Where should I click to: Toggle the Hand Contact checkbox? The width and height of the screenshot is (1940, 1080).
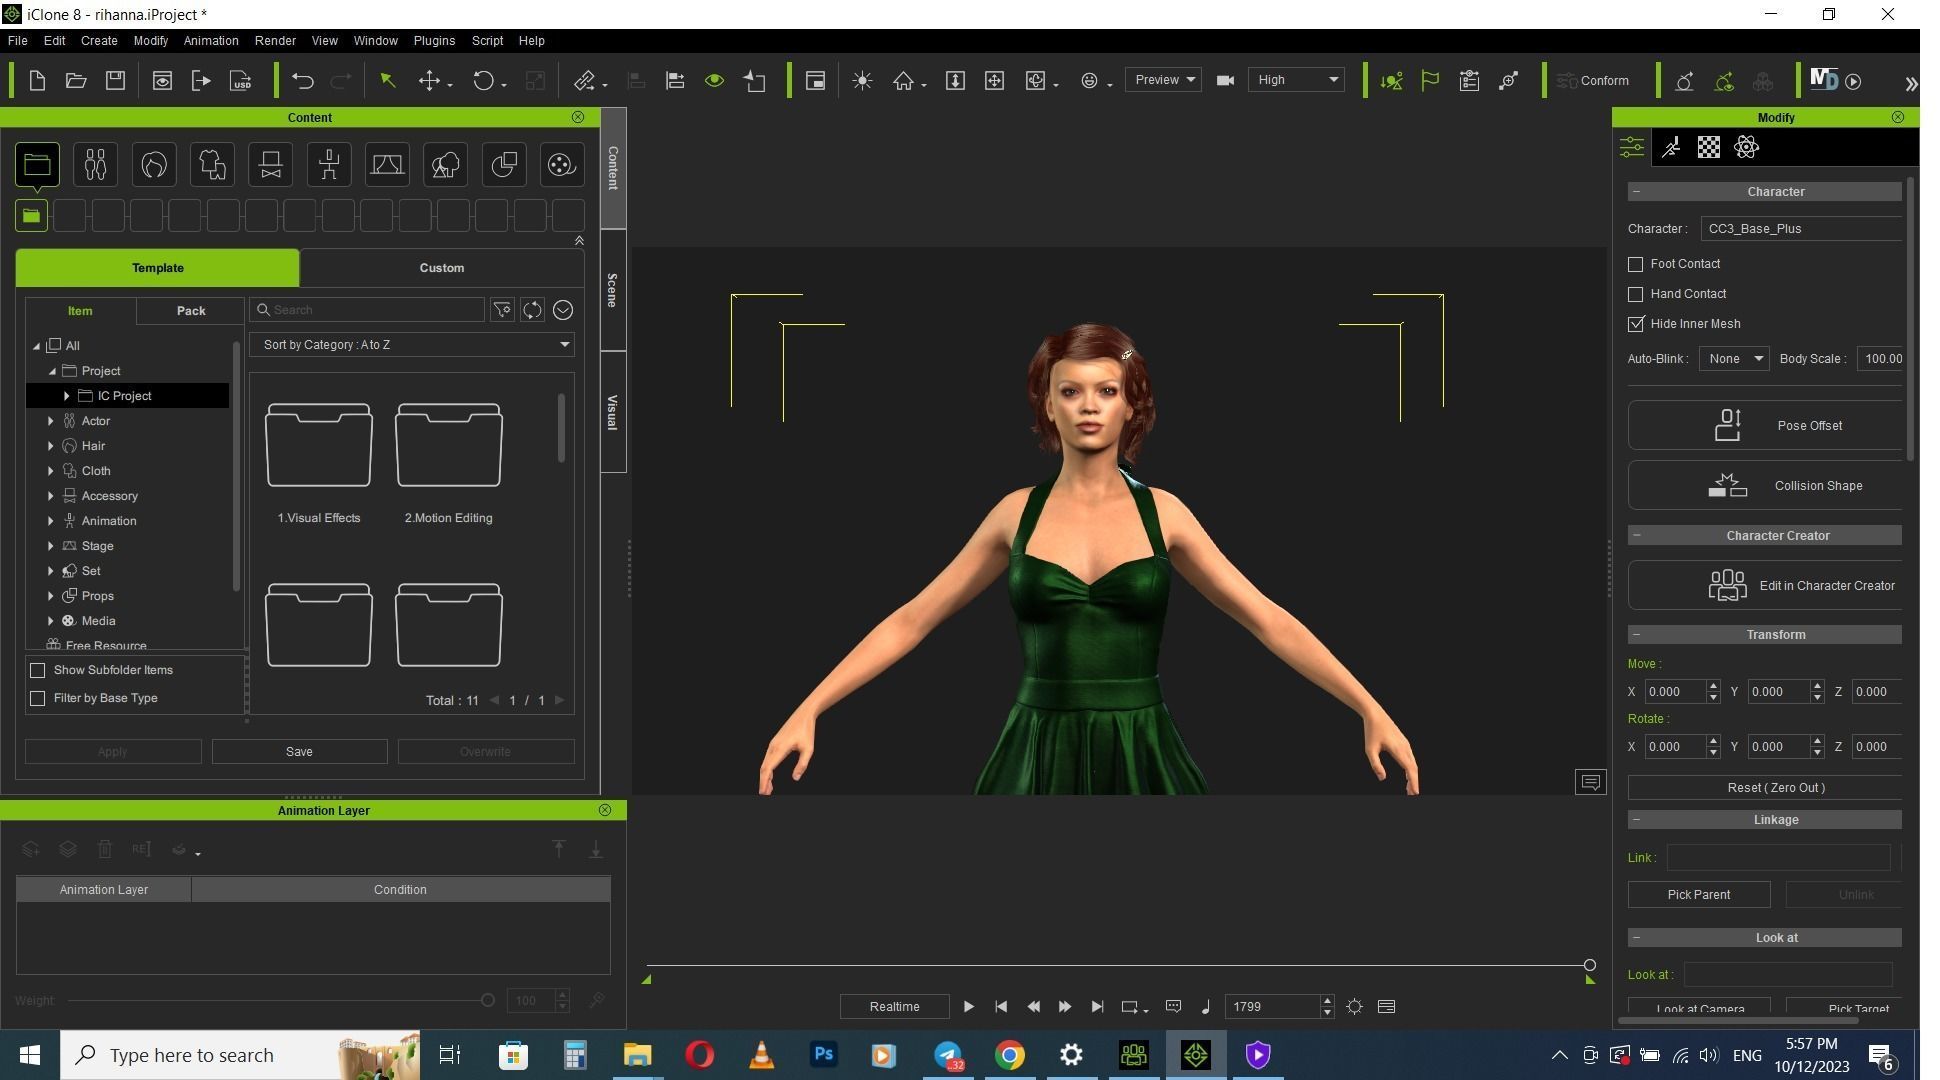pyautogui.click(x=1636, y=294)
